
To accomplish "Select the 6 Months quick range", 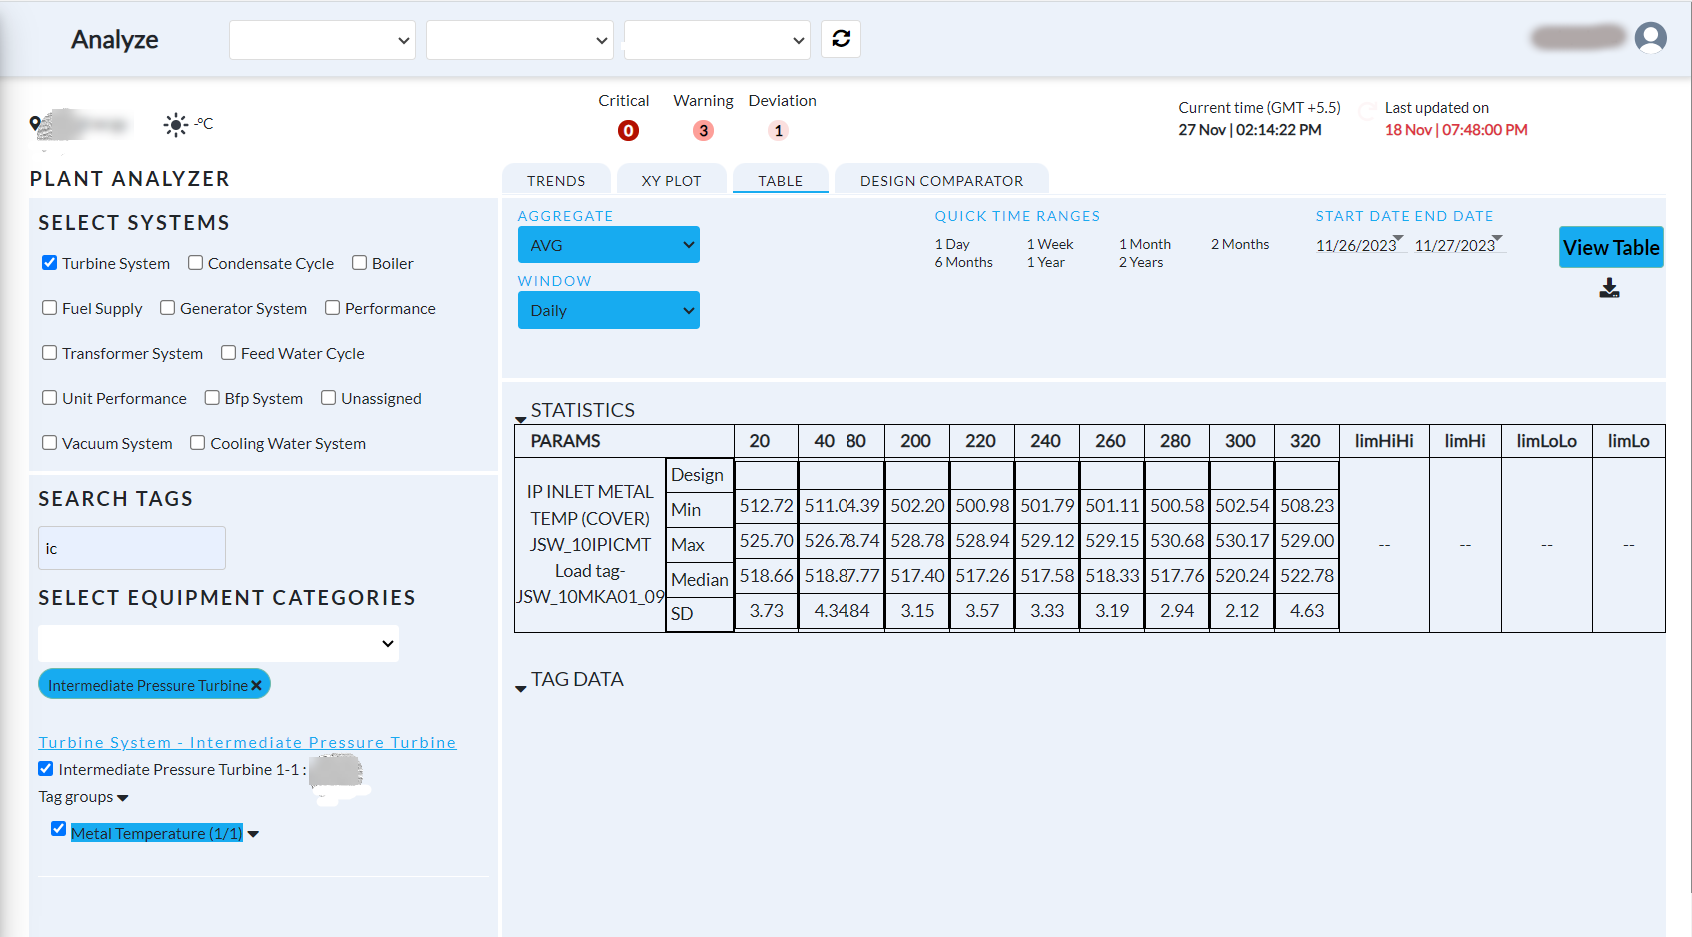I will 963,262.
